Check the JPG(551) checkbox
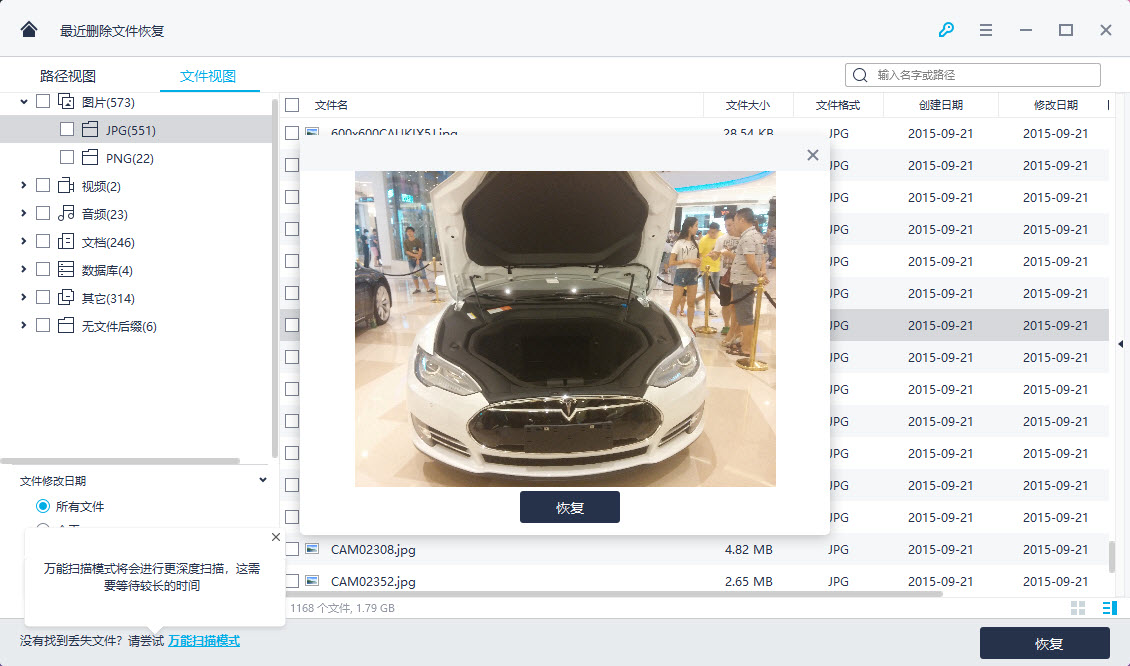The width and height of the screenshot is (1130, 666). (67, 129)
